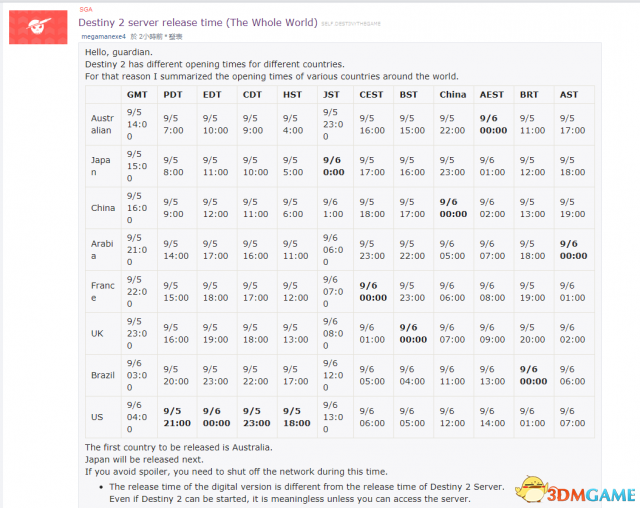Click the bold 9/6 00:00 cell in Arabia row

coord(573,250)
